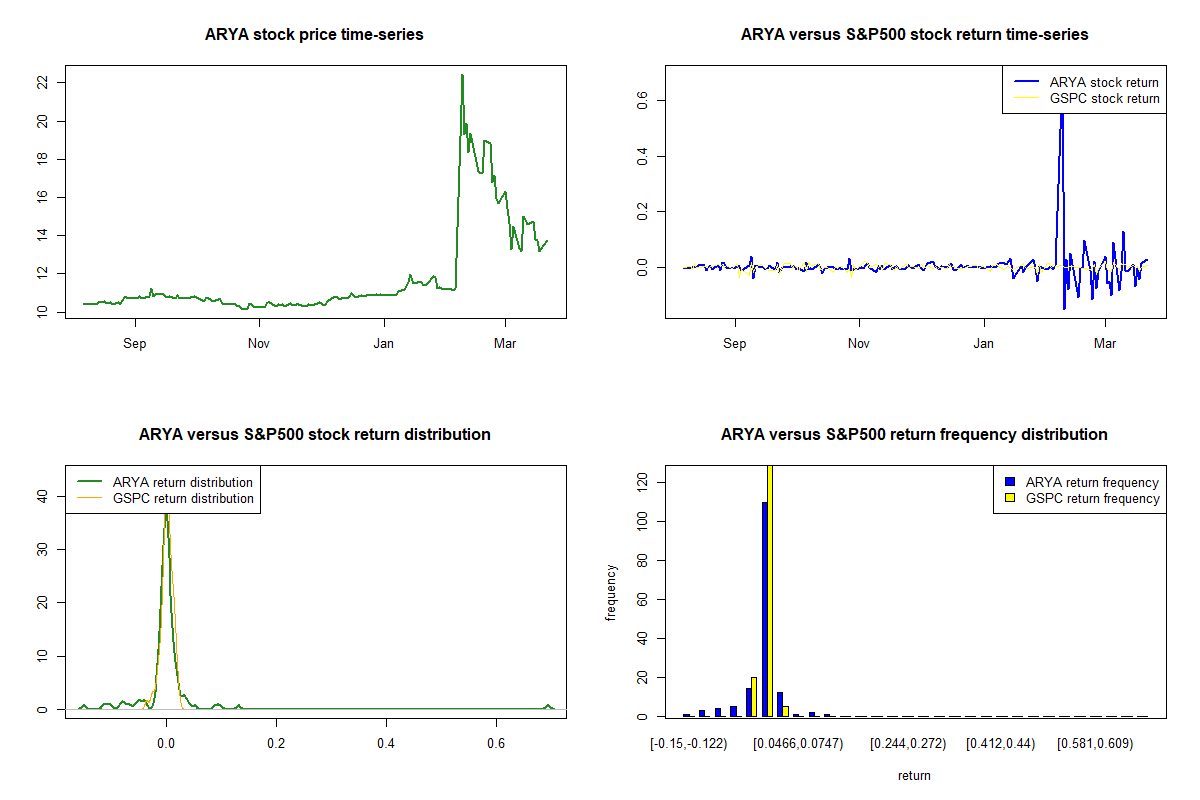The image size is (1200, 800).
Task: Click the ARYA stock price time-series title
Action: pos(314,35)
